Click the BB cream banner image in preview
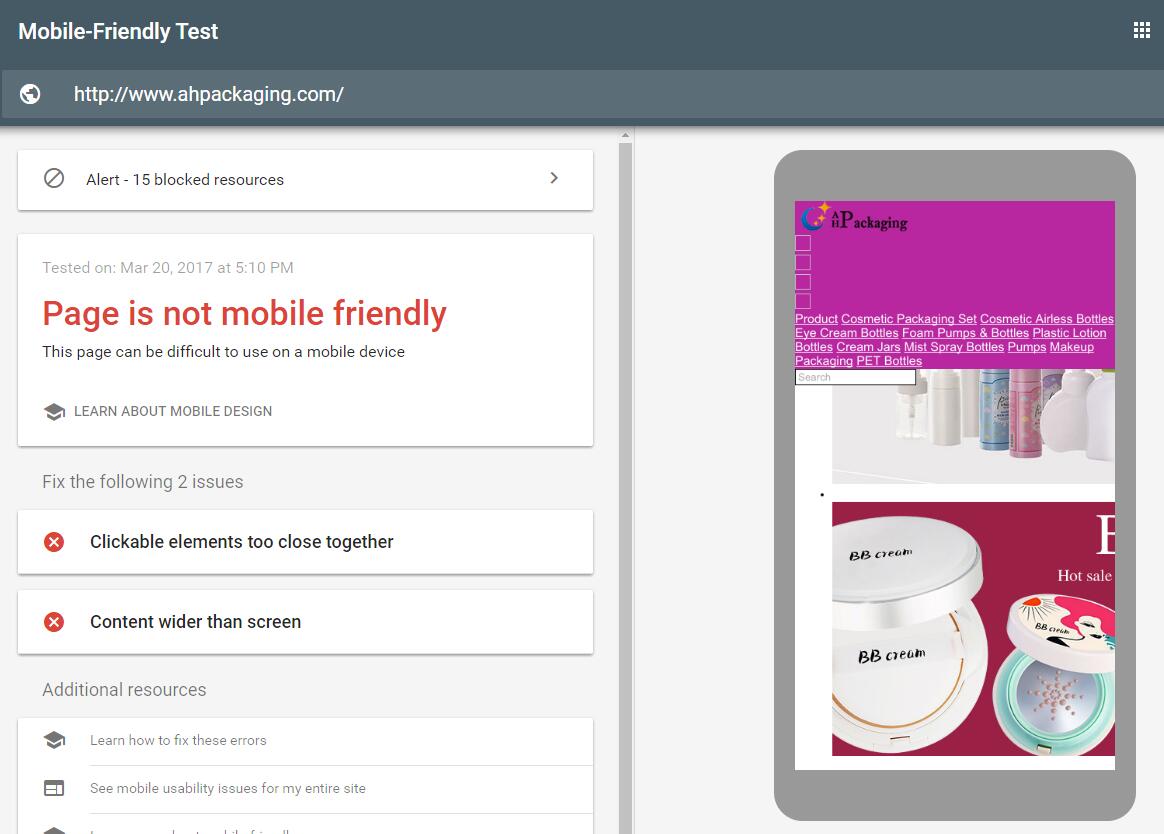 point(973,629)
